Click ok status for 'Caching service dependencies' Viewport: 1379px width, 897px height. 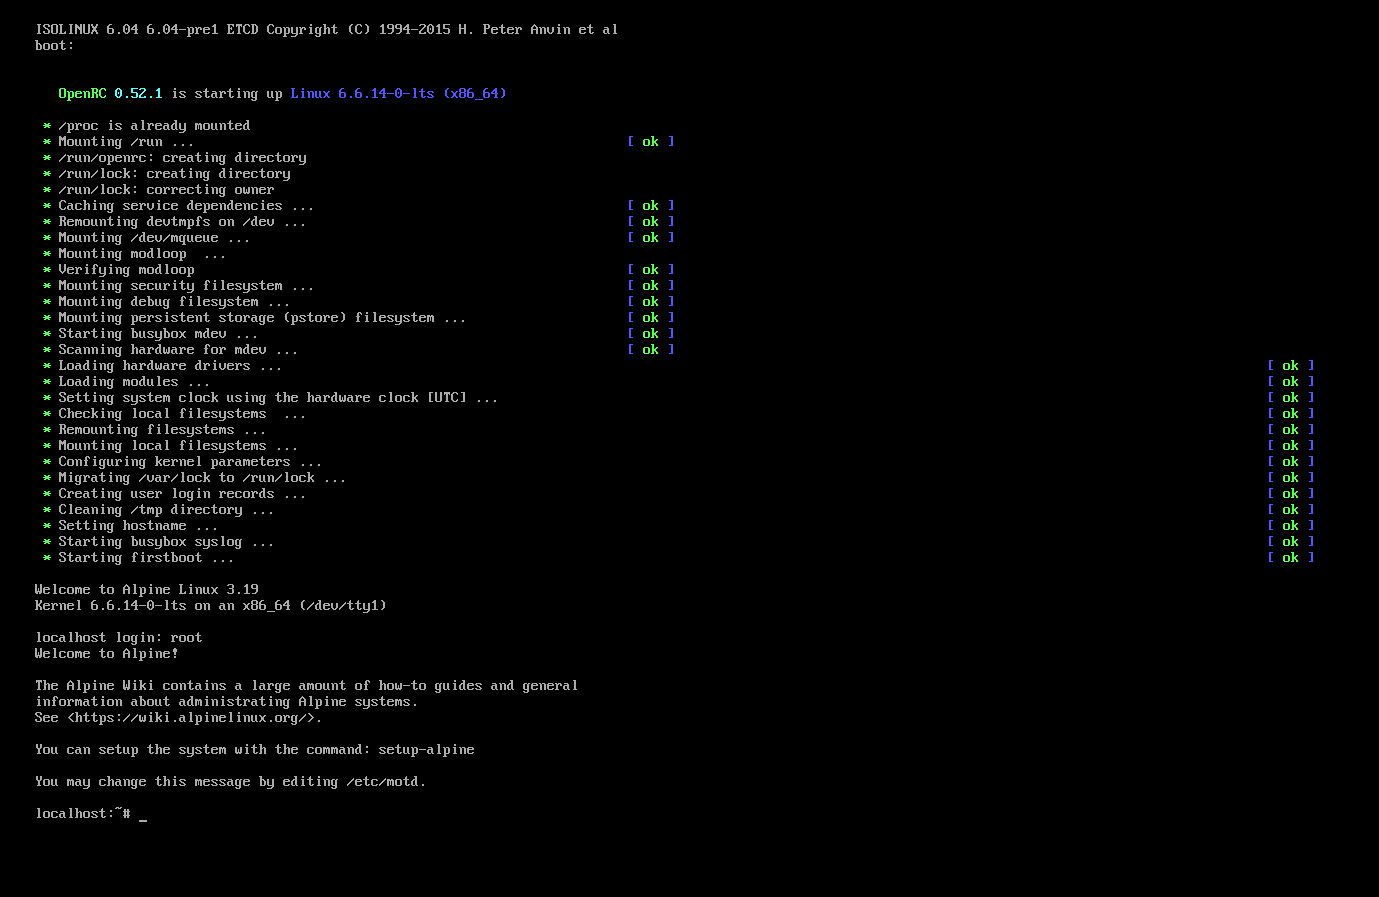tap(651, 206)
